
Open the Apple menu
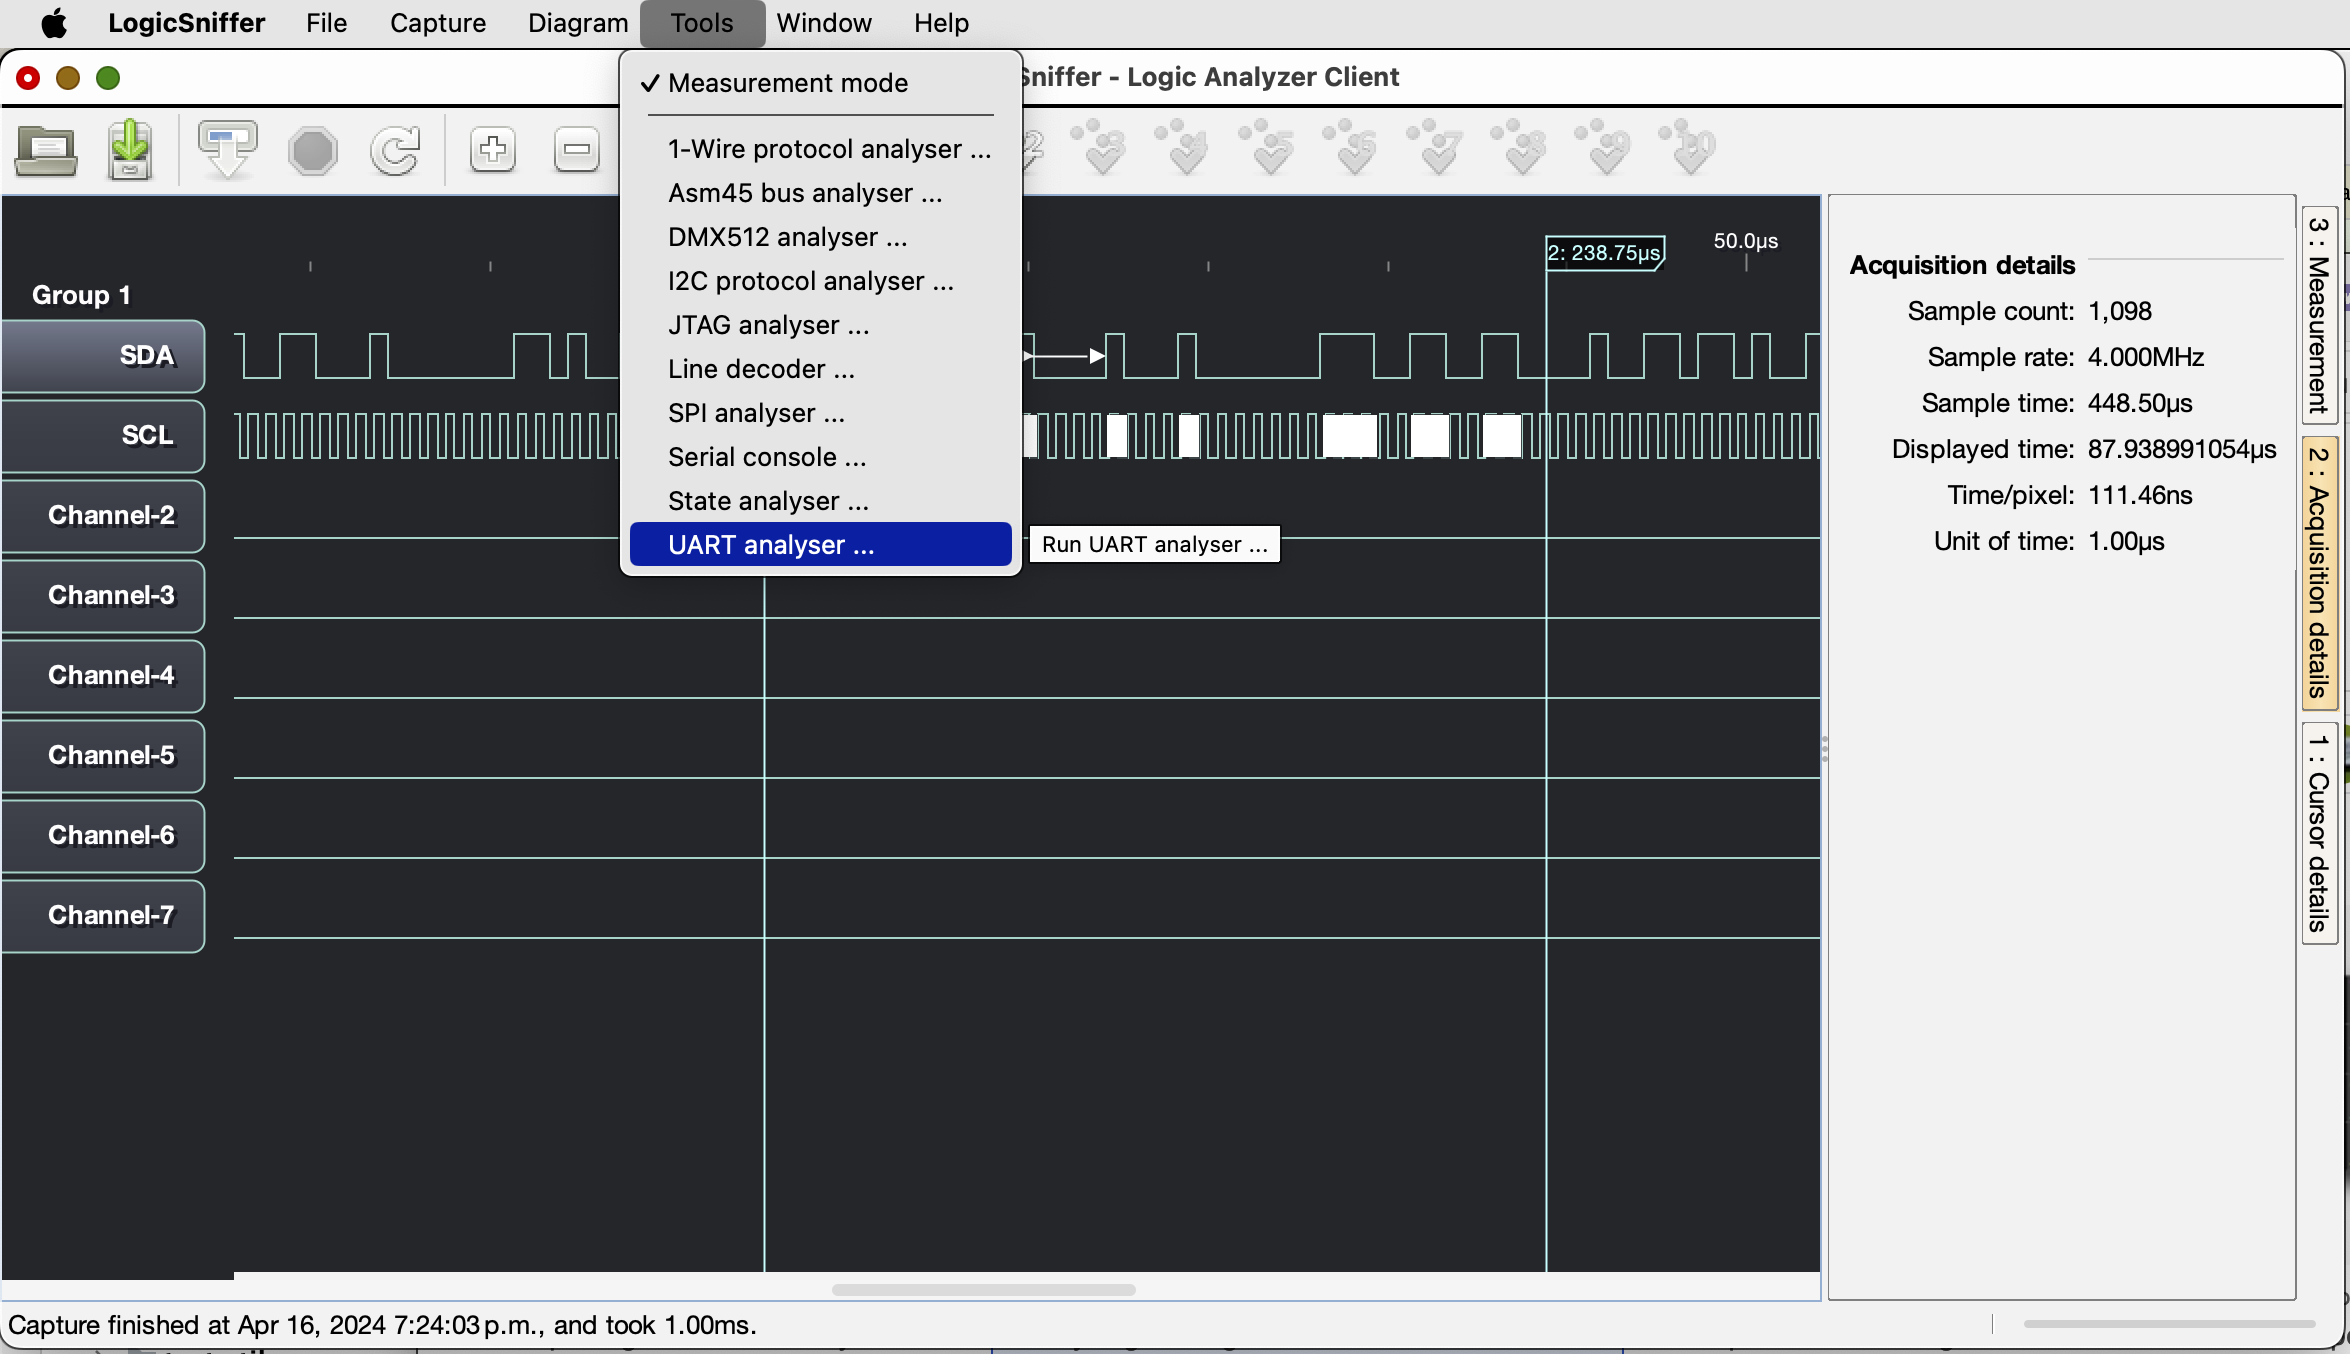coord(54,22)
